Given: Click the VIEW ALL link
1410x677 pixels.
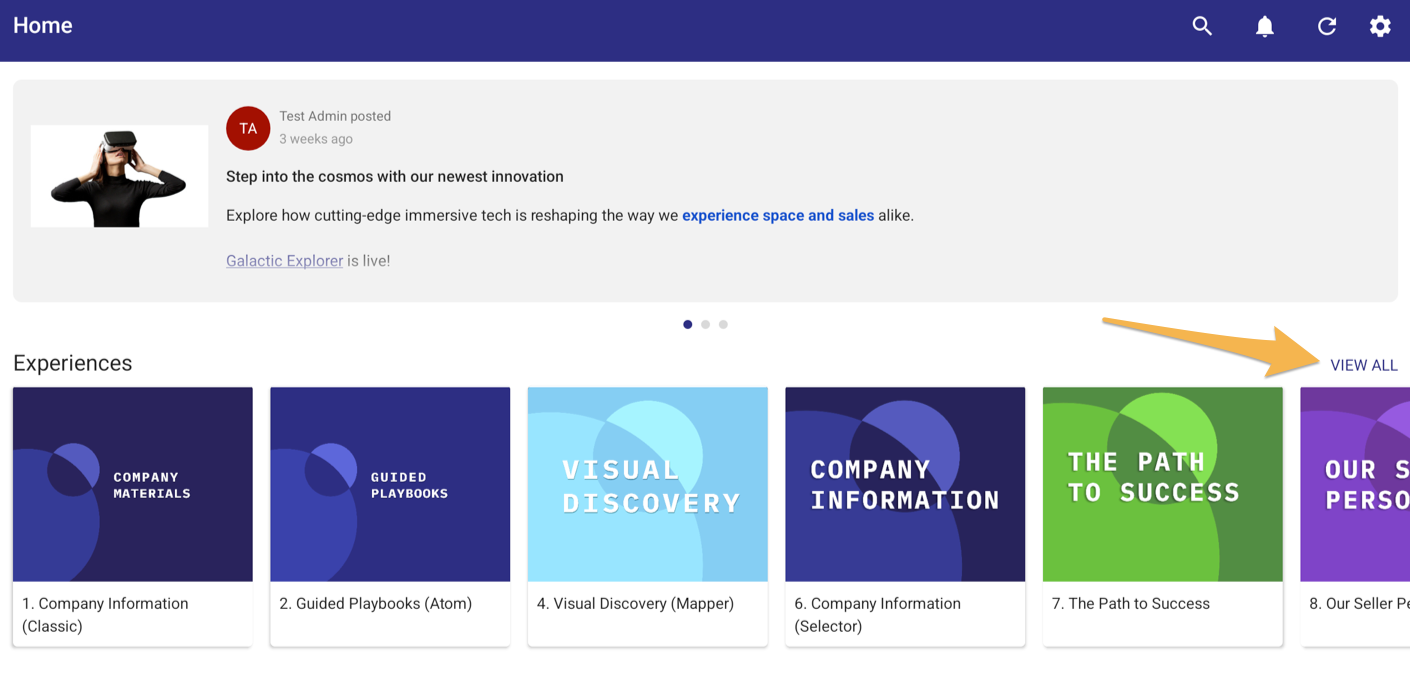Looking at the screenshot, I should click(x=1364, y=365).
